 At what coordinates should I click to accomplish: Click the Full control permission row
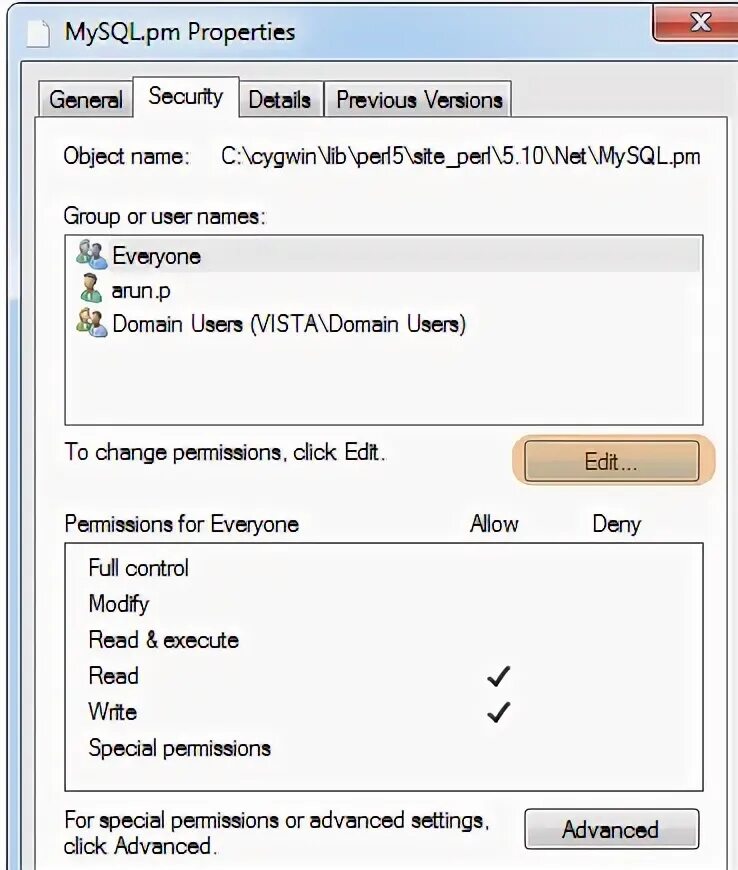click(x=139, y=568)
